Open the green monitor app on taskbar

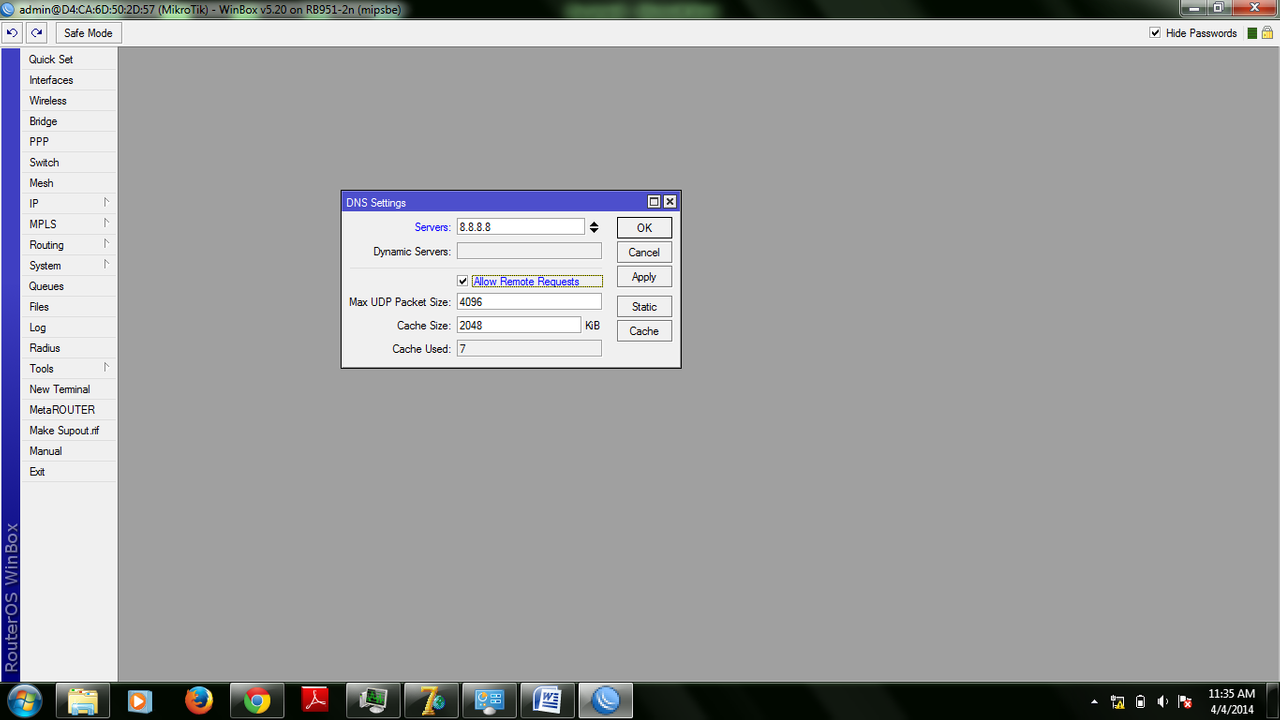(374, 702)
